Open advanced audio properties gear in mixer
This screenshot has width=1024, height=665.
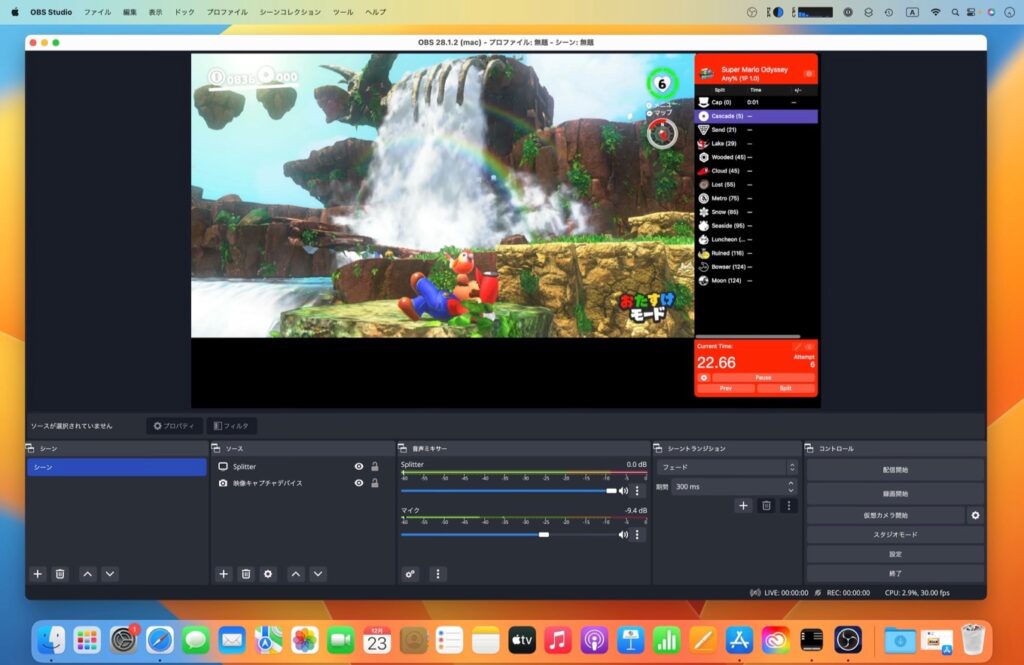pos(410,573)
